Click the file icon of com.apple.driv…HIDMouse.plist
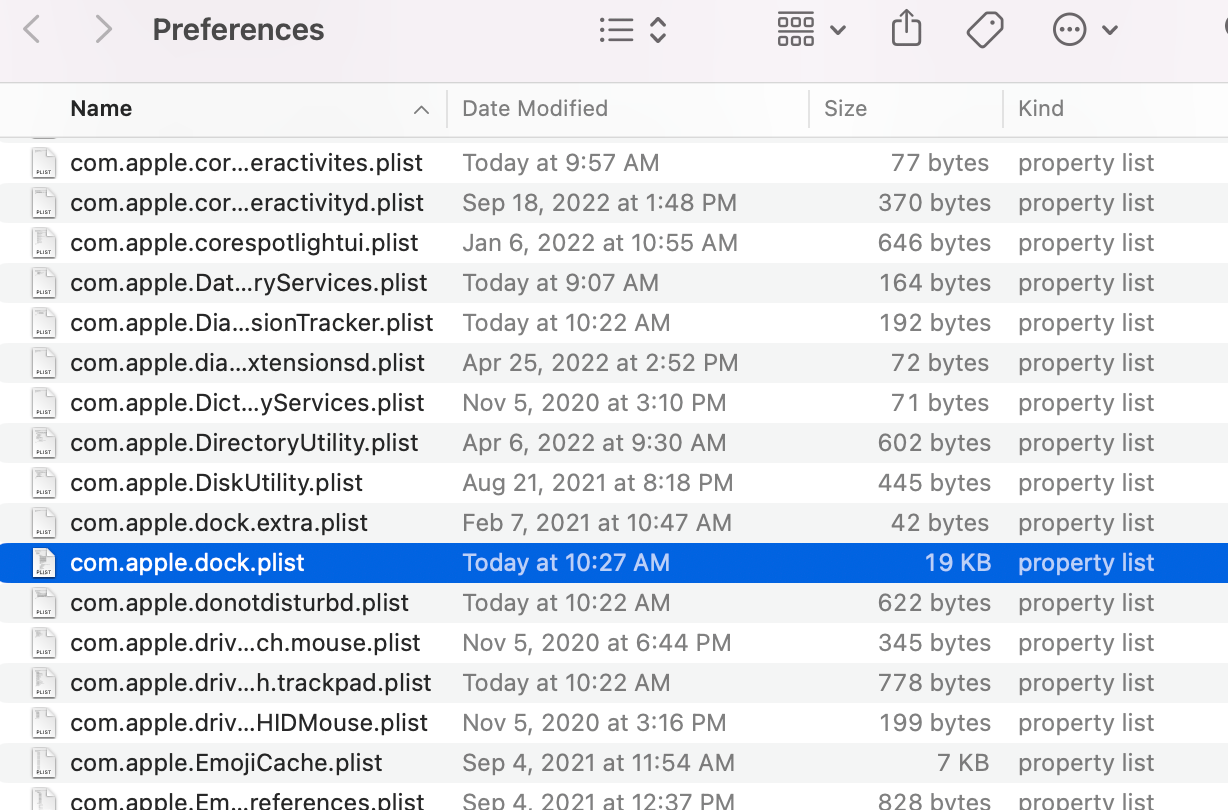 (x=43, y=723)
